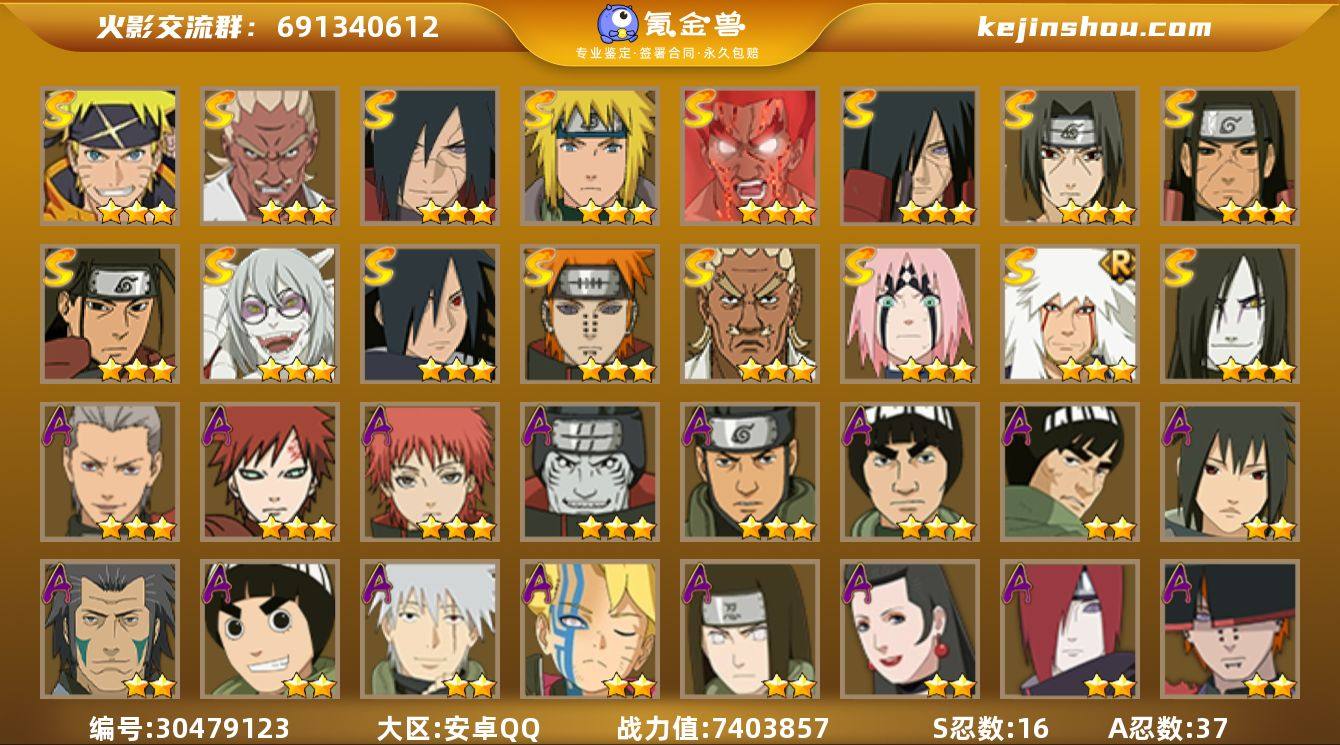Select the Naruto portrait with crossed headband
1340x745 pixels.
tap(110, 155)
